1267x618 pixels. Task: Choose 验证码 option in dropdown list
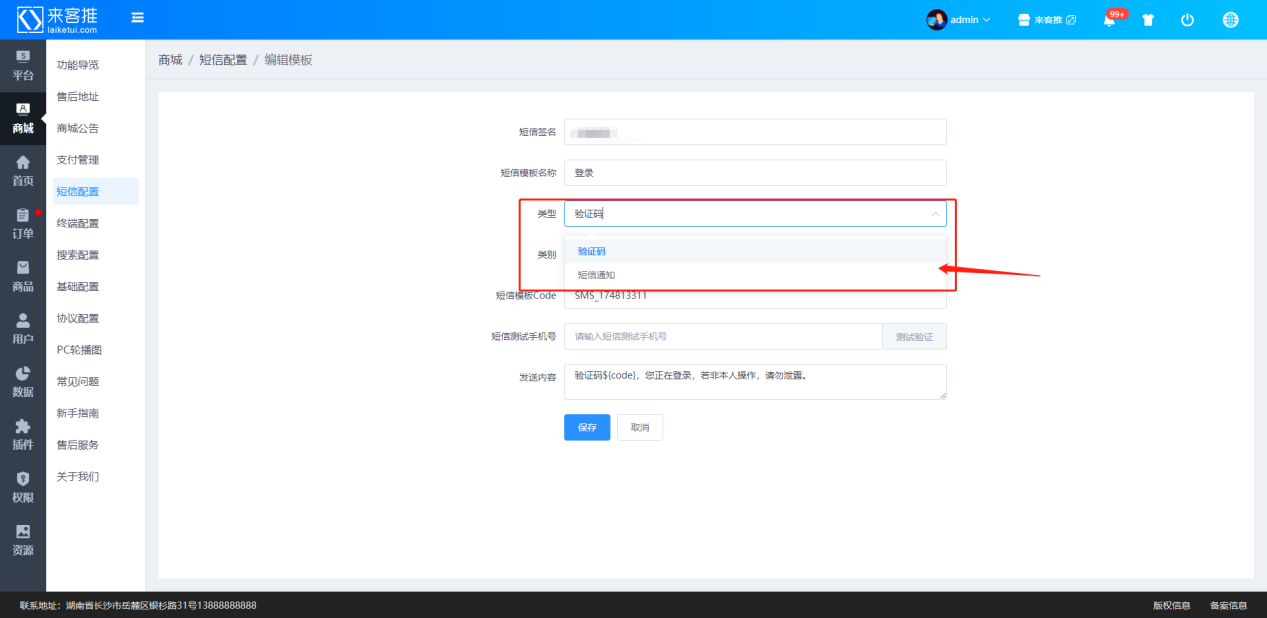coord(755,251)
